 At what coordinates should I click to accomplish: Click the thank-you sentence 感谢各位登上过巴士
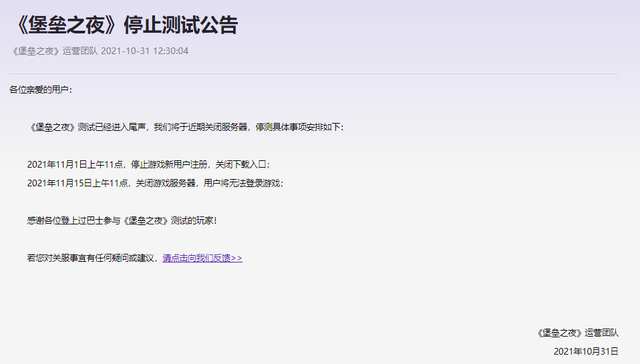tap(122, 221)
